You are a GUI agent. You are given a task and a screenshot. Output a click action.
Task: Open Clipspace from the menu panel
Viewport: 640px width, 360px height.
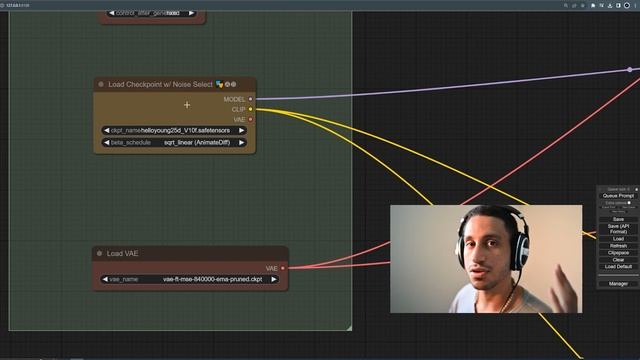[x=618, y=253]
